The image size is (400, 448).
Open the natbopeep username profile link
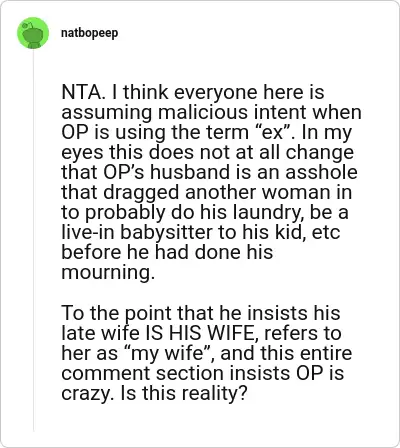pyautogui.click(x=89, y=33)
